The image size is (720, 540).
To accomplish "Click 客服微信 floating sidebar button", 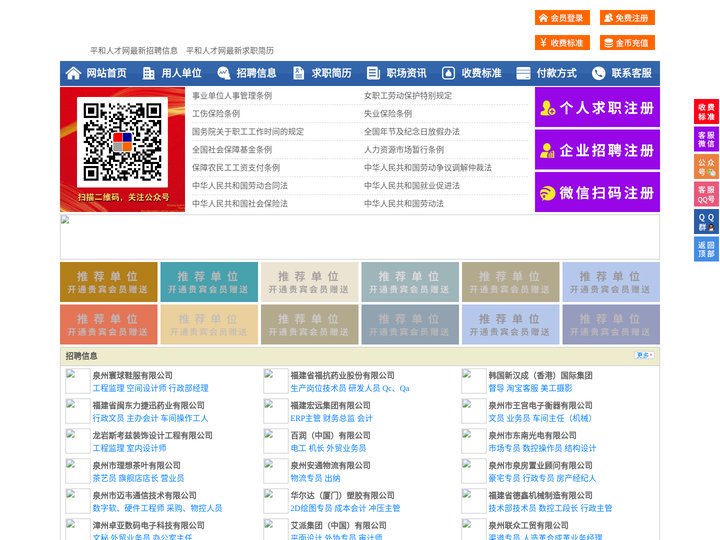I will point(706,139).
